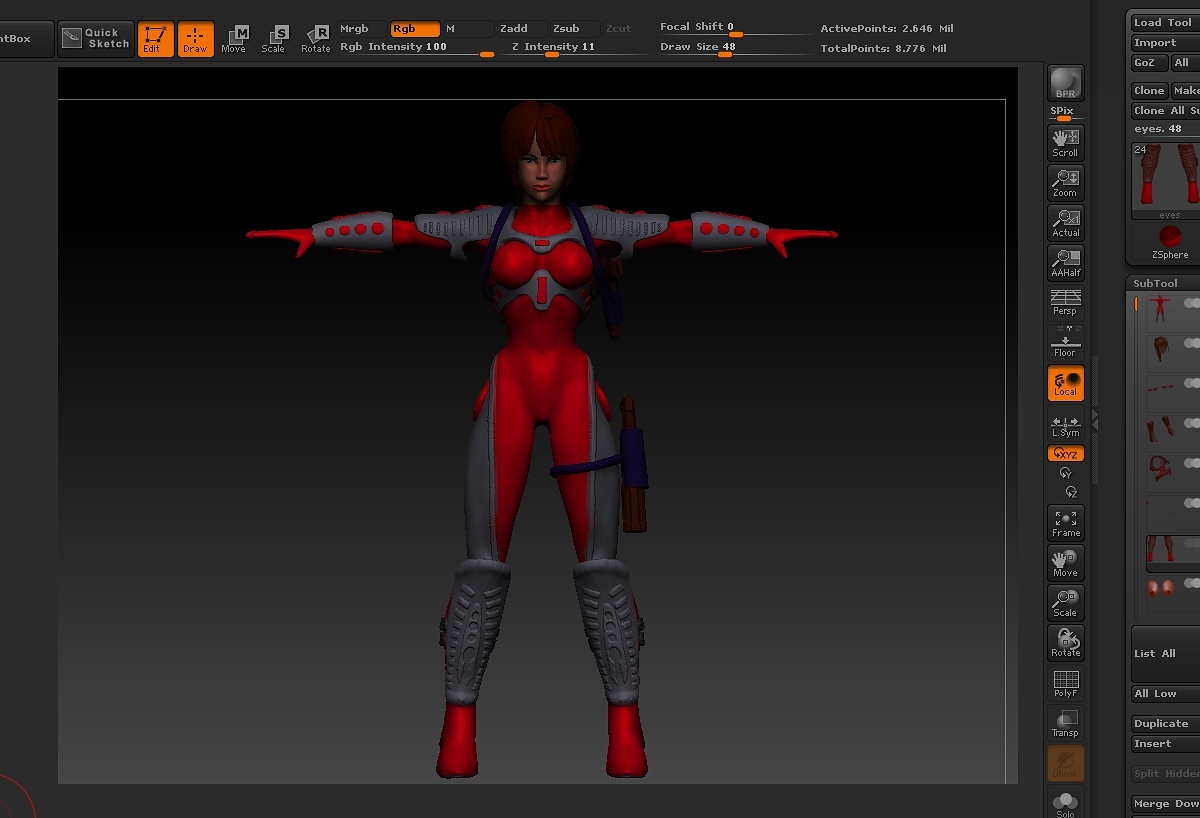
Task: Enable Zadd sculpt mode
Action: (521, 29)
